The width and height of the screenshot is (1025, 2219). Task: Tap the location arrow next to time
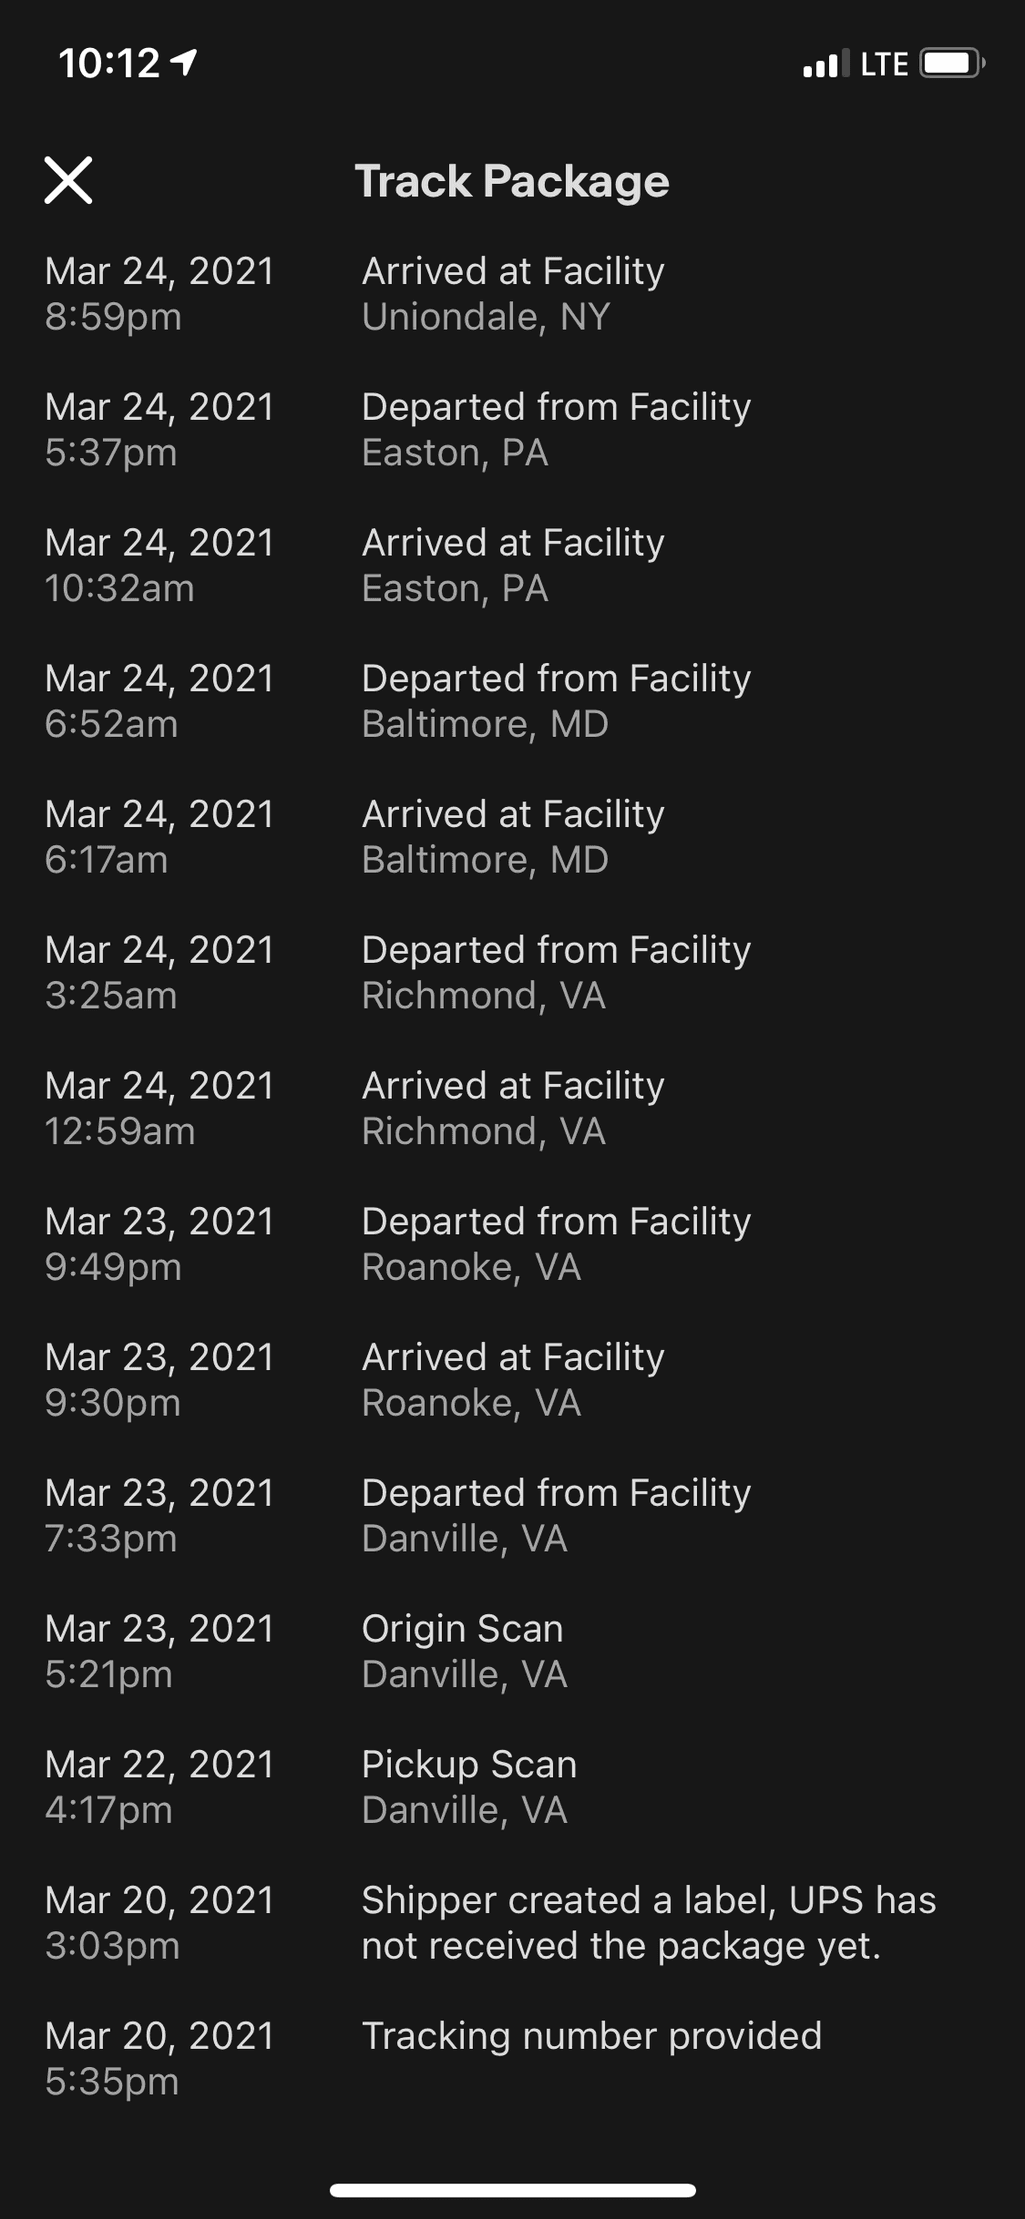(x=184, y=63)
